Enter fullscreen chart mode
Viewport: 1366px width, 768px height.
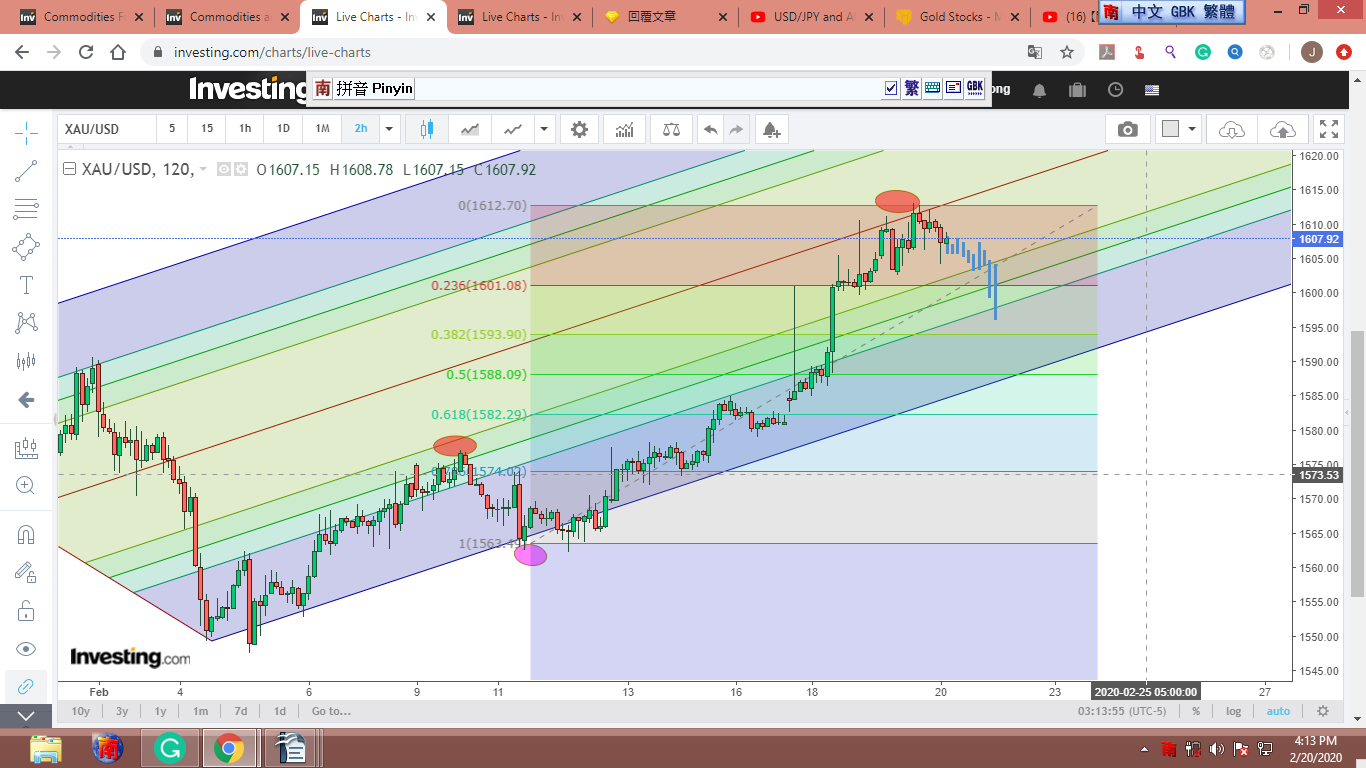pyautogui.click(x=1329, y=129)
